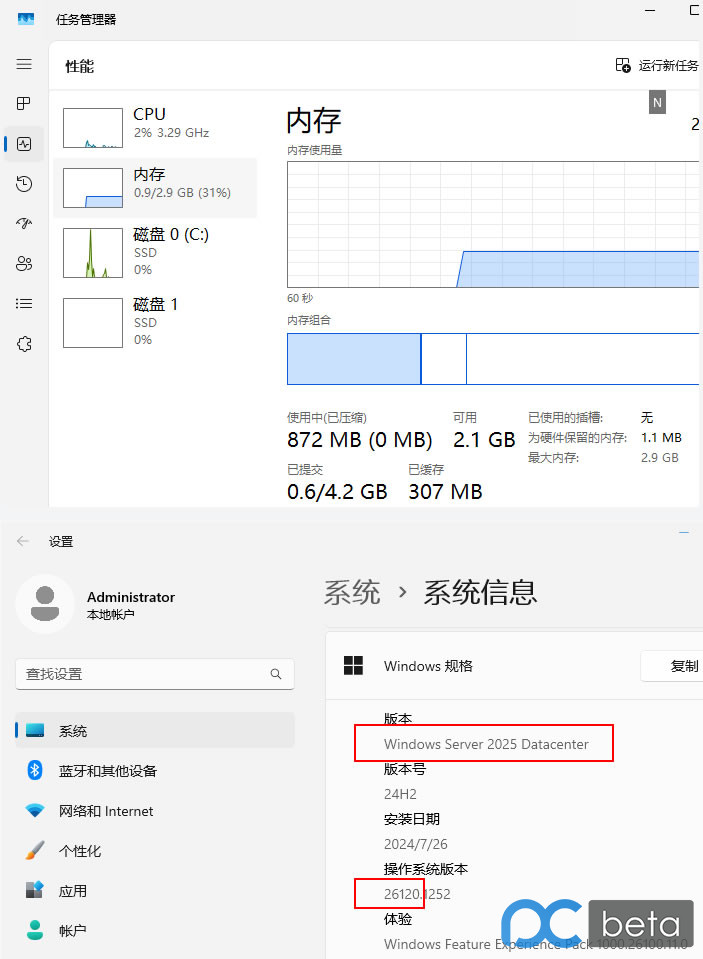Click 'Windows Server 2025 Datacenter' edition text
Viewport: 703px width, 959px height.
[486, 744]
